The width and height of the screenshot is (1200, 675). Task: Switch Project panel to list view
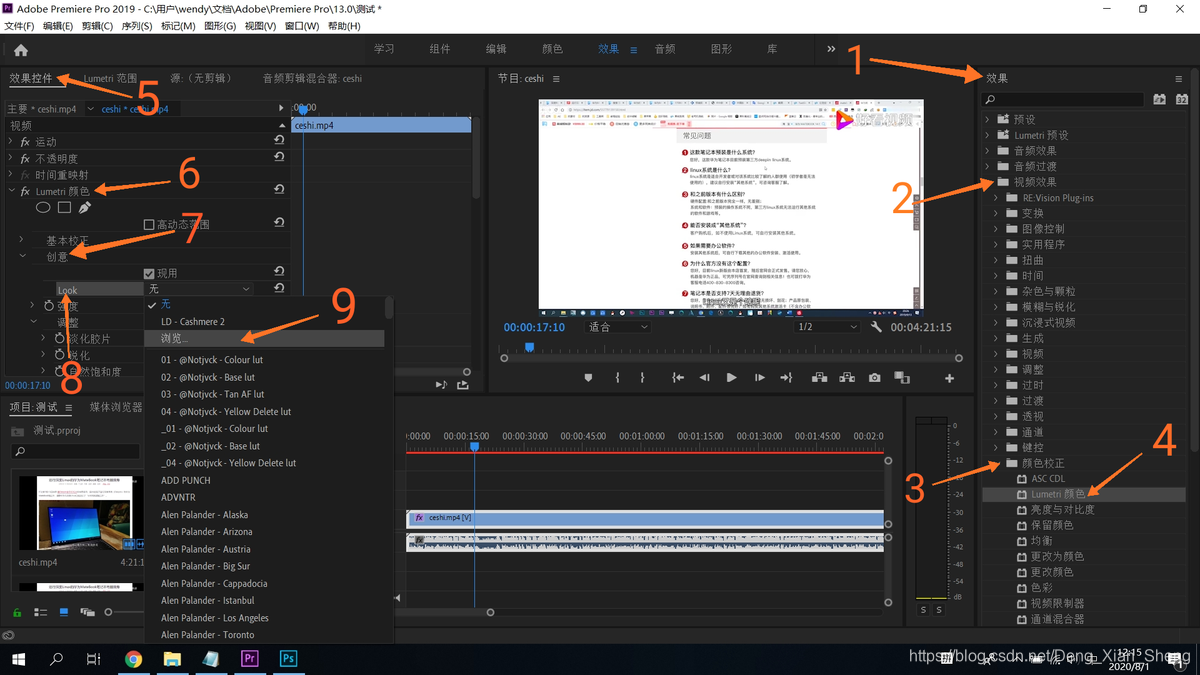tap(41, 612)
